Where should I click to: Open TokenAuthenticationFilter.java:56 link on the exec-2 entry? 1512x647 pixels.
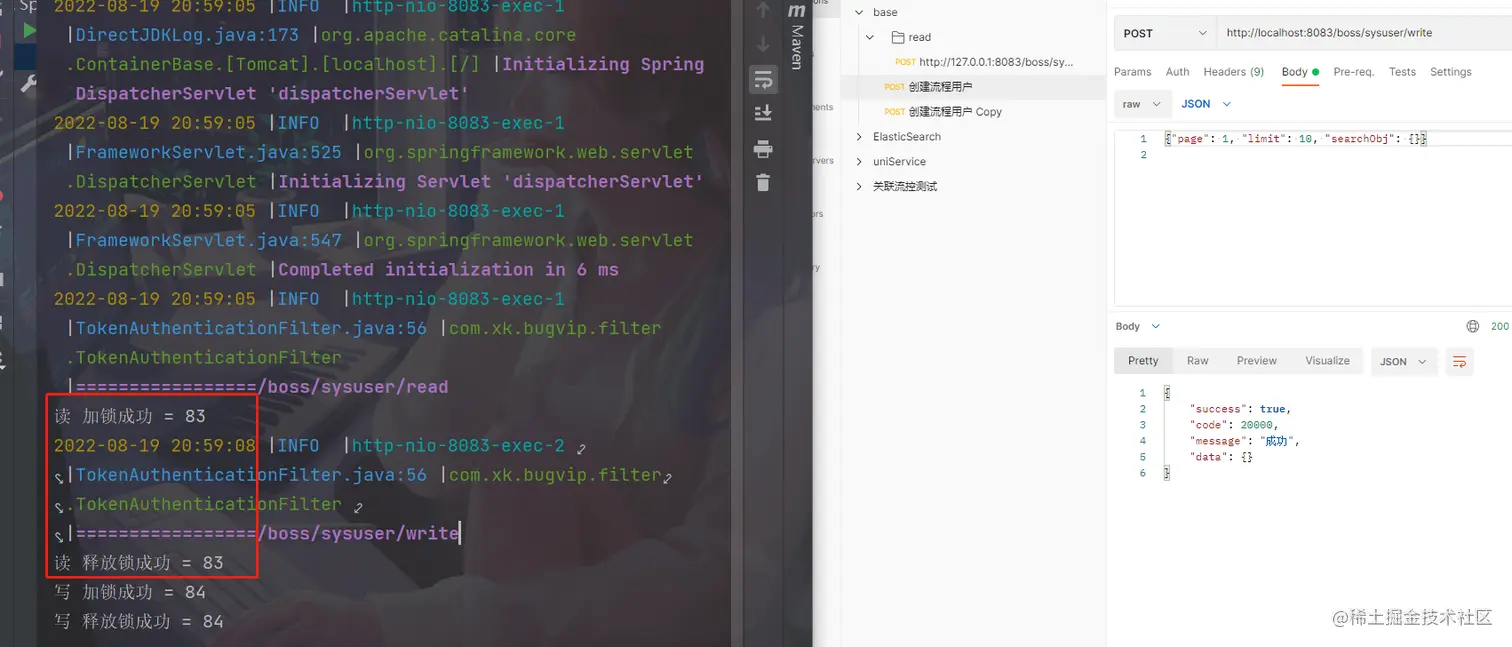251,475
